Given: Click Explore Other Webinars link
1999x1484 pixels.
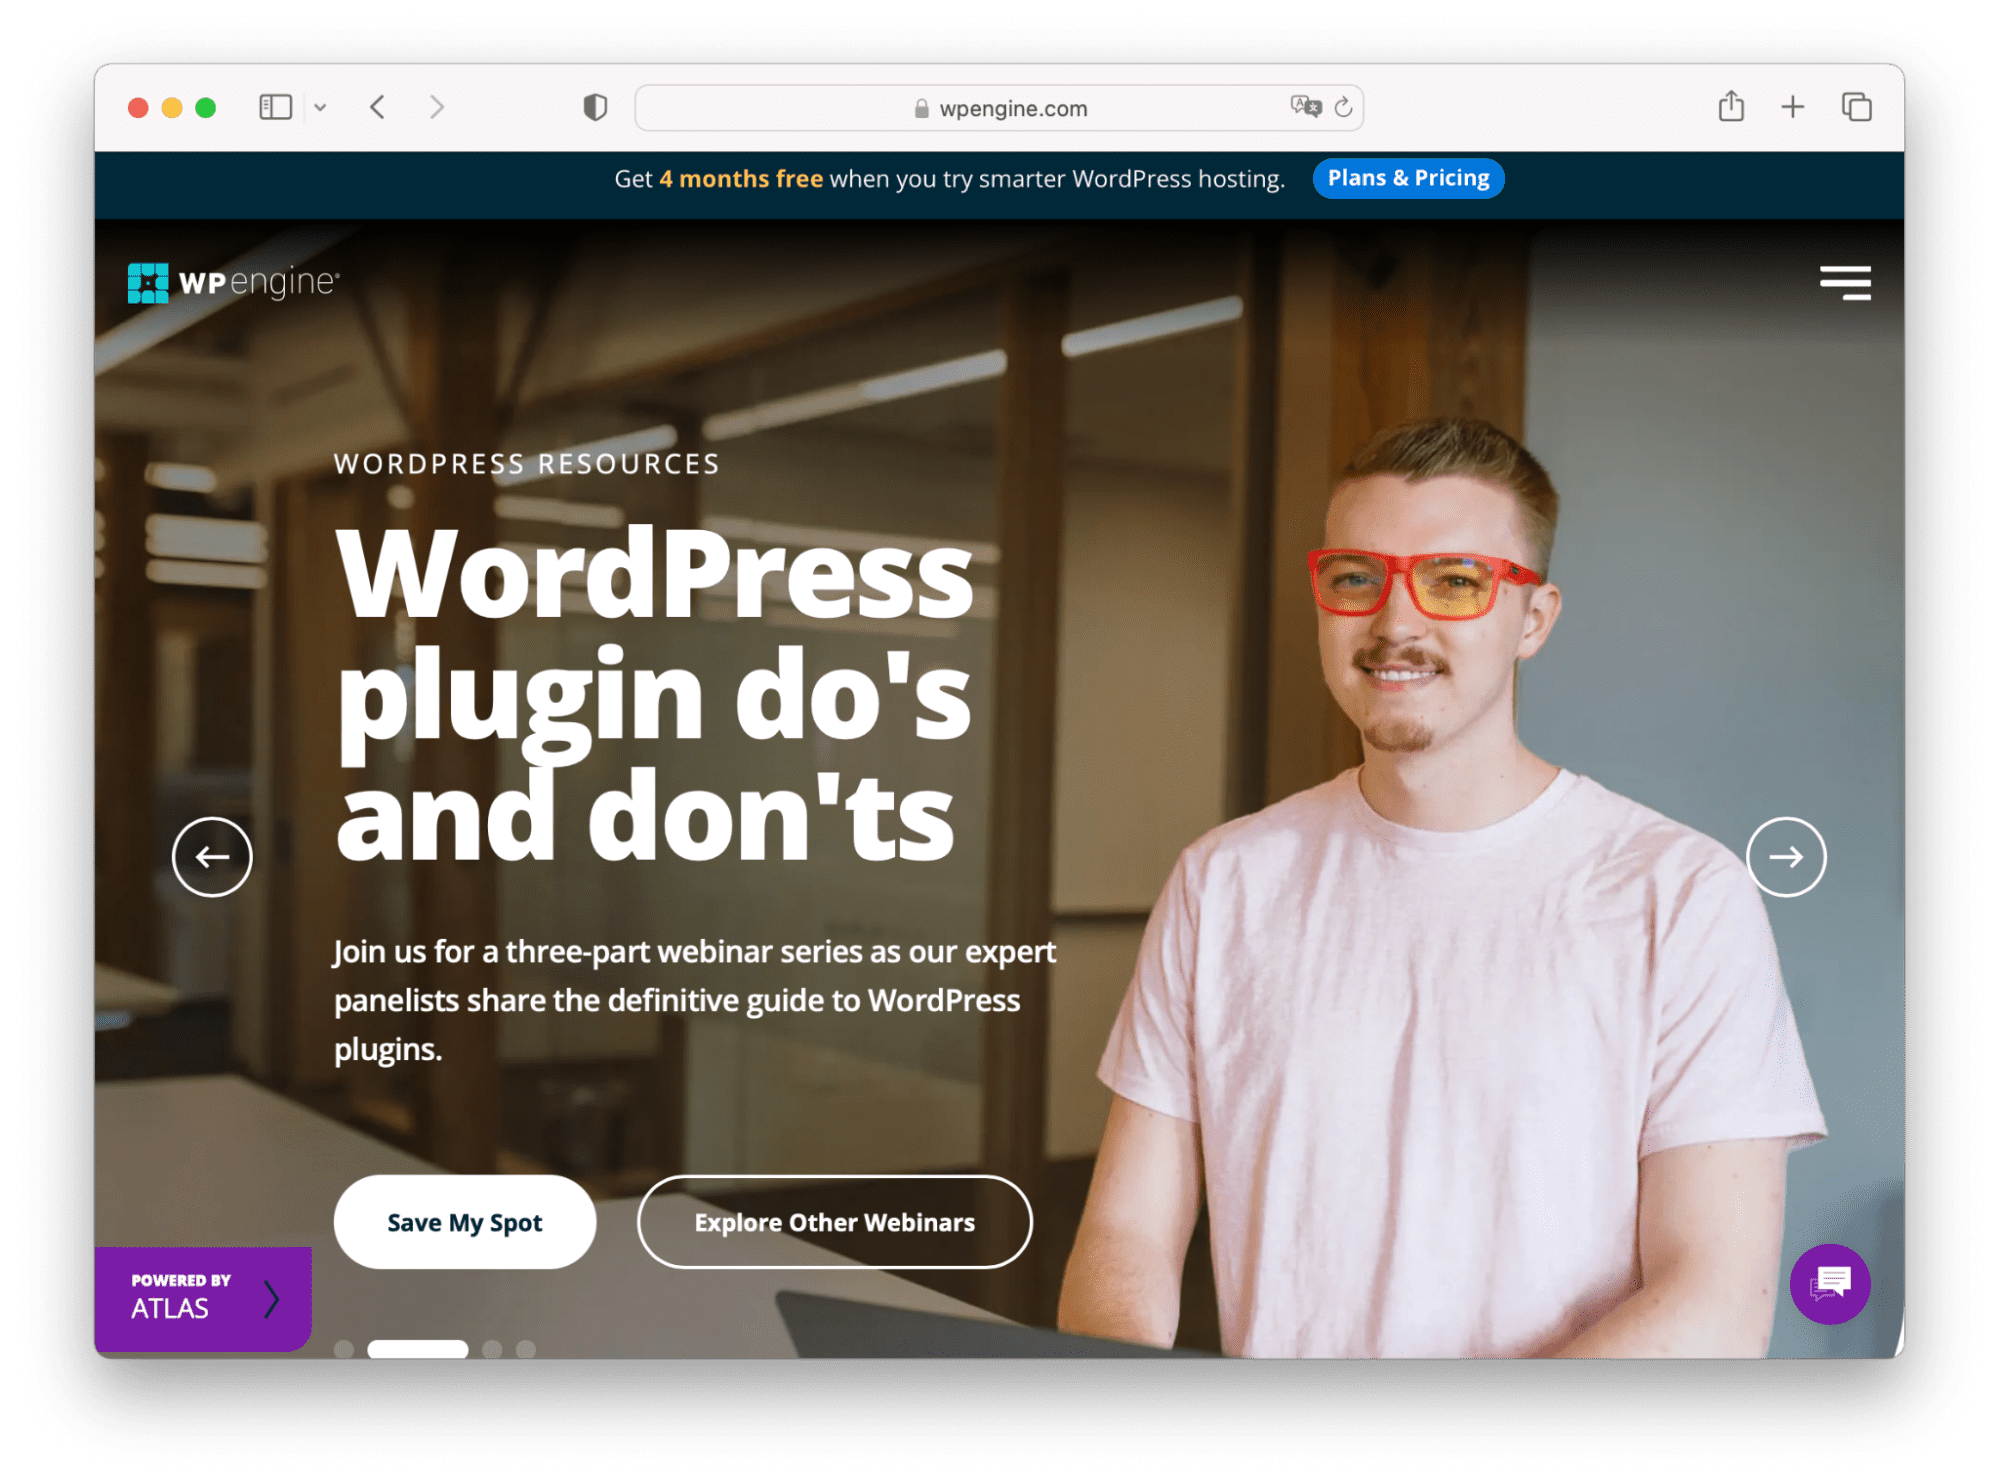Looking at the screenshot, I should pyautogui.click(x=834, y=1222).
